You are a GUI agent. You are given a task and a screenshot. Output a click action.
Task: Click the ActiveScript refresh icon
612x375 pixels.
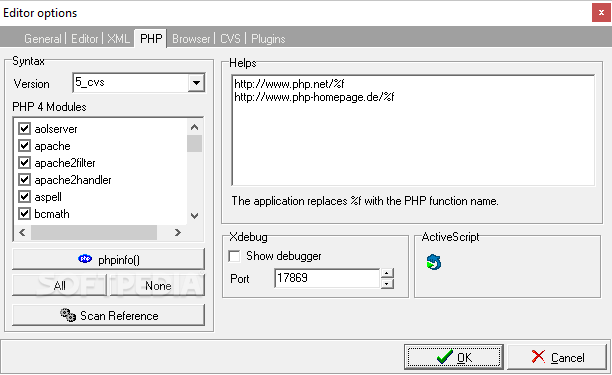click(x=434, y=262)
